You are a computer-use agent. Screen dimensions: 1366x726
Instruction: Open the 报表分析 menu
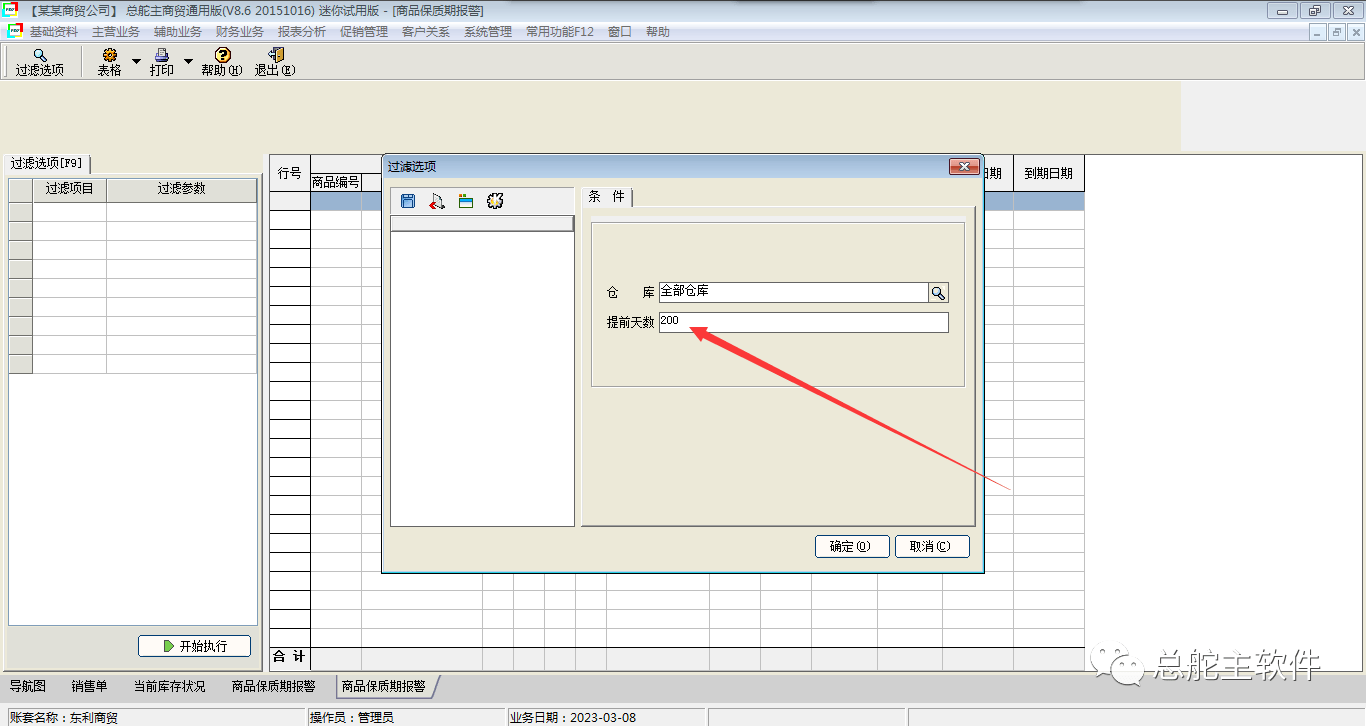pos(302,32)
